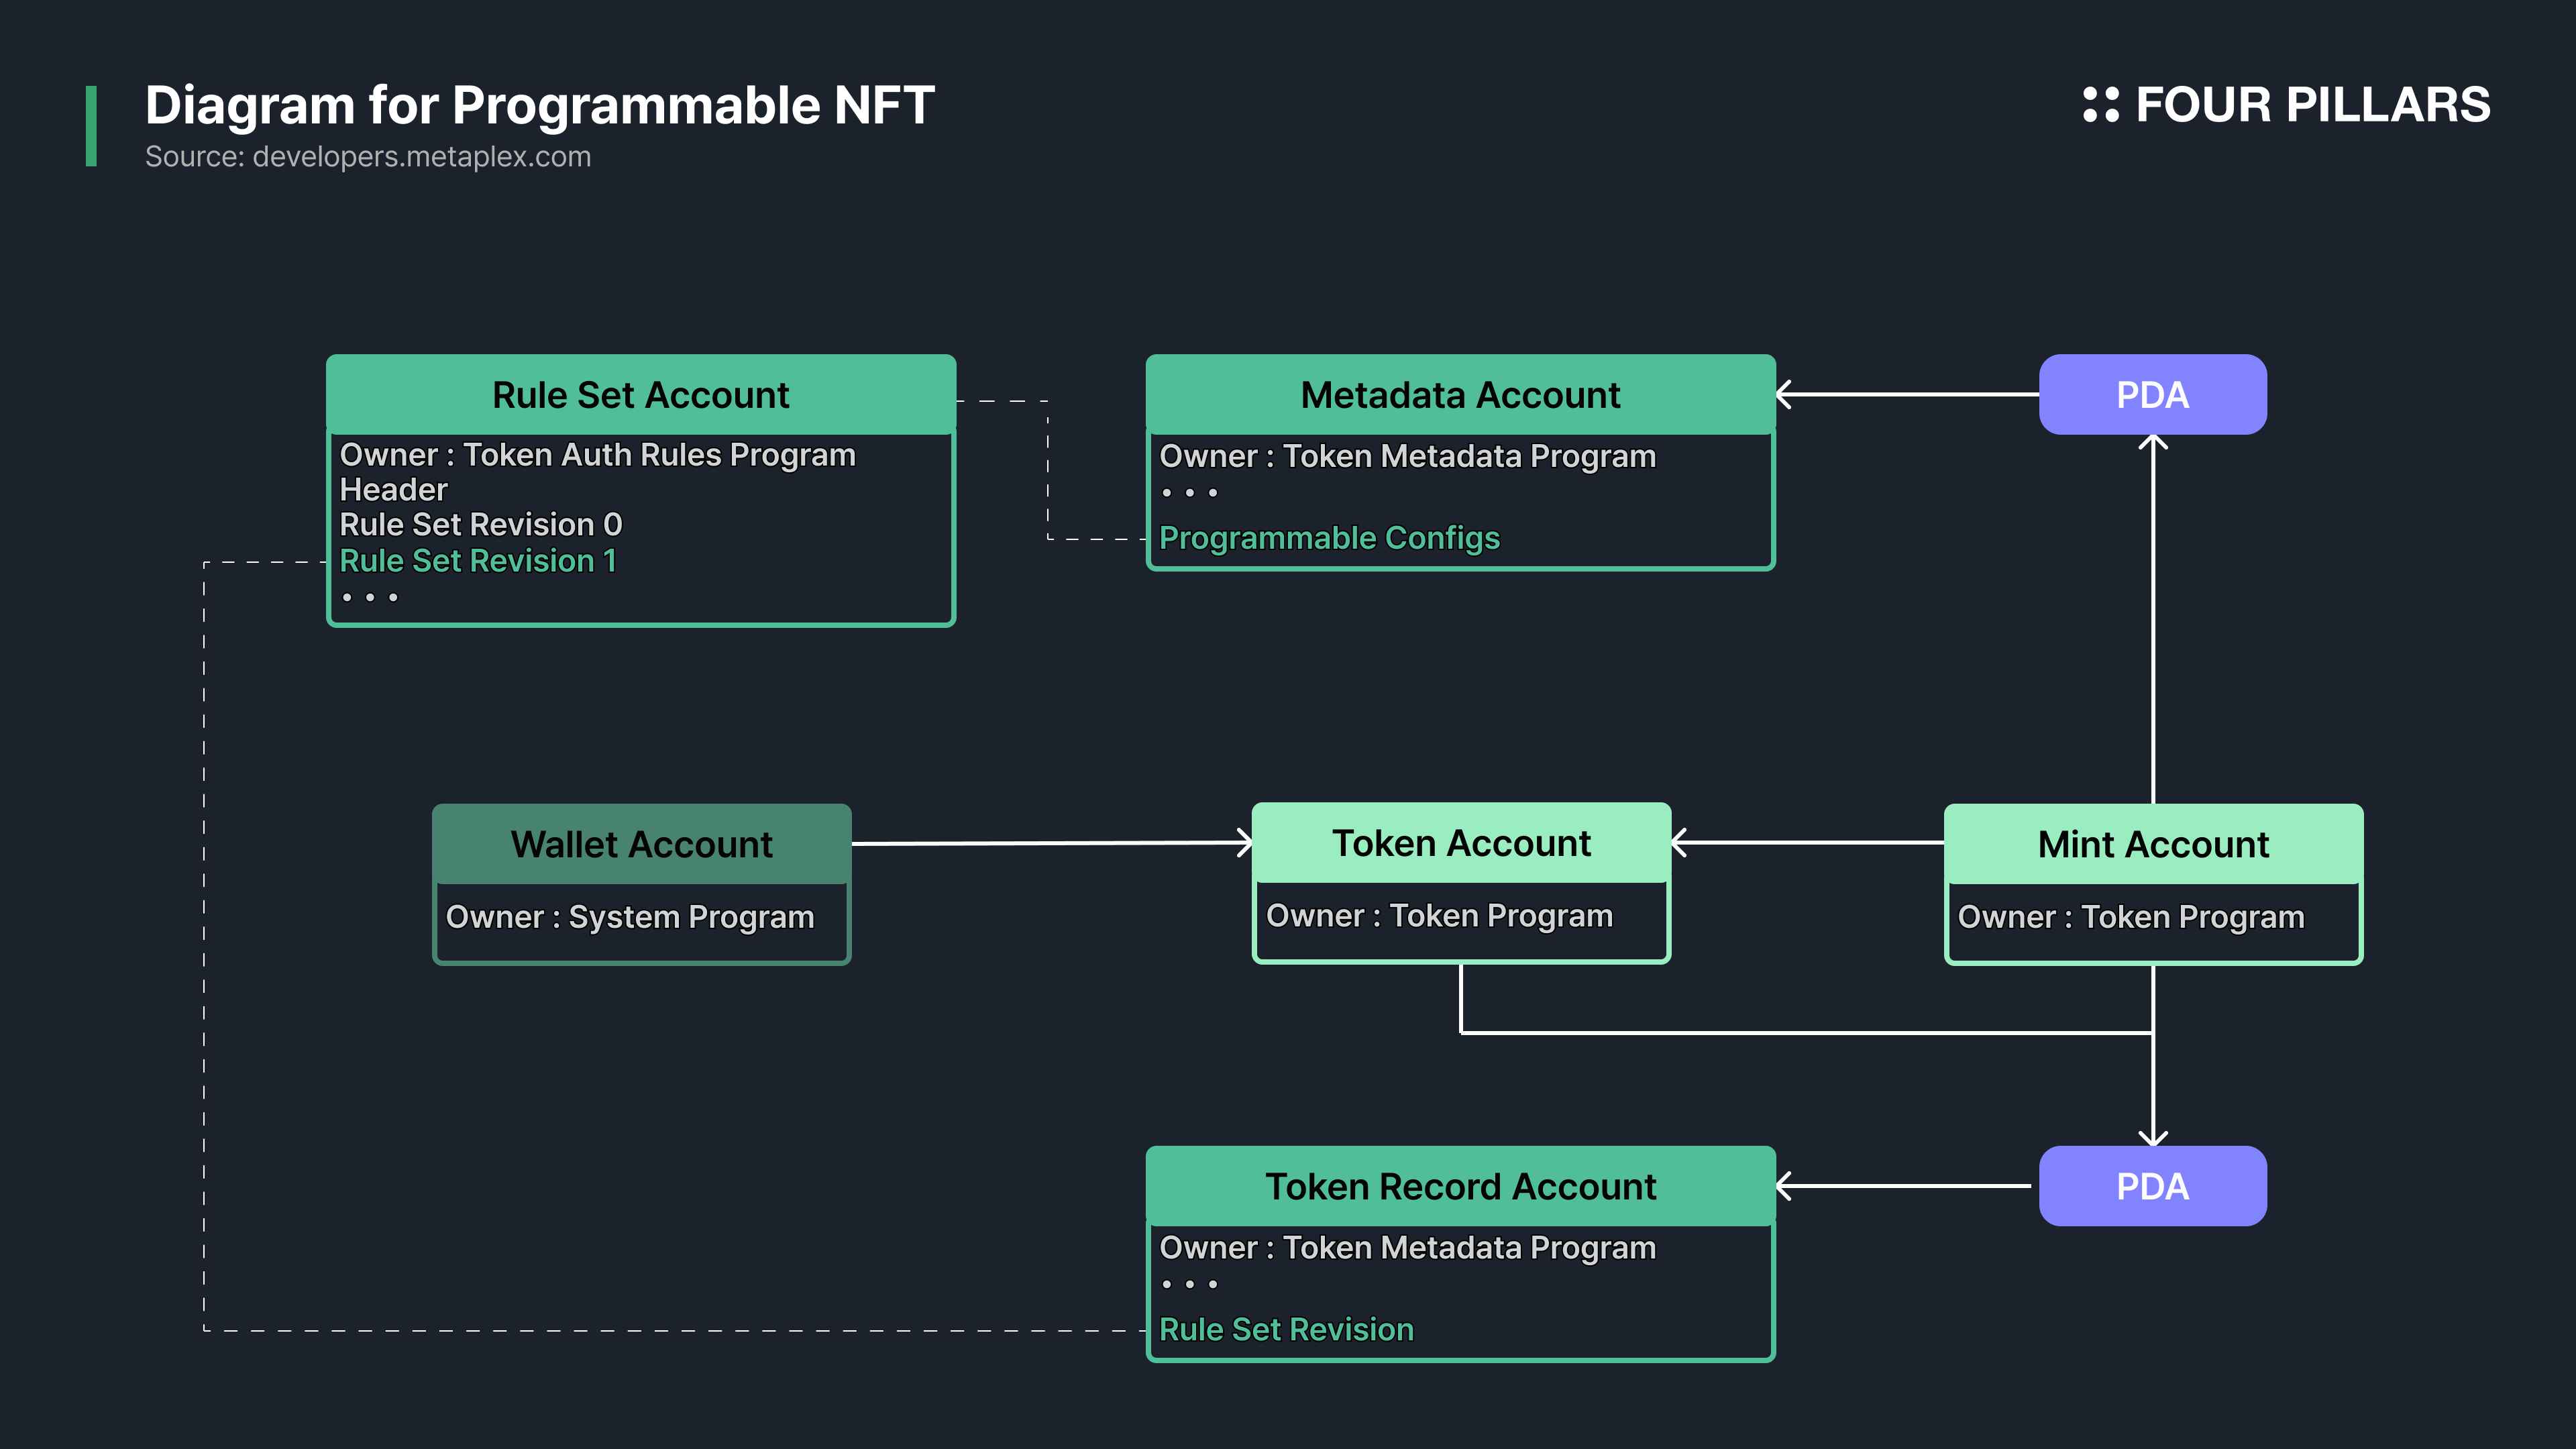Click the Four Pillars logo dots icon
Image resolution: width=2576 pixels, height=1449 pixels.
click(x=2100, y=105)
